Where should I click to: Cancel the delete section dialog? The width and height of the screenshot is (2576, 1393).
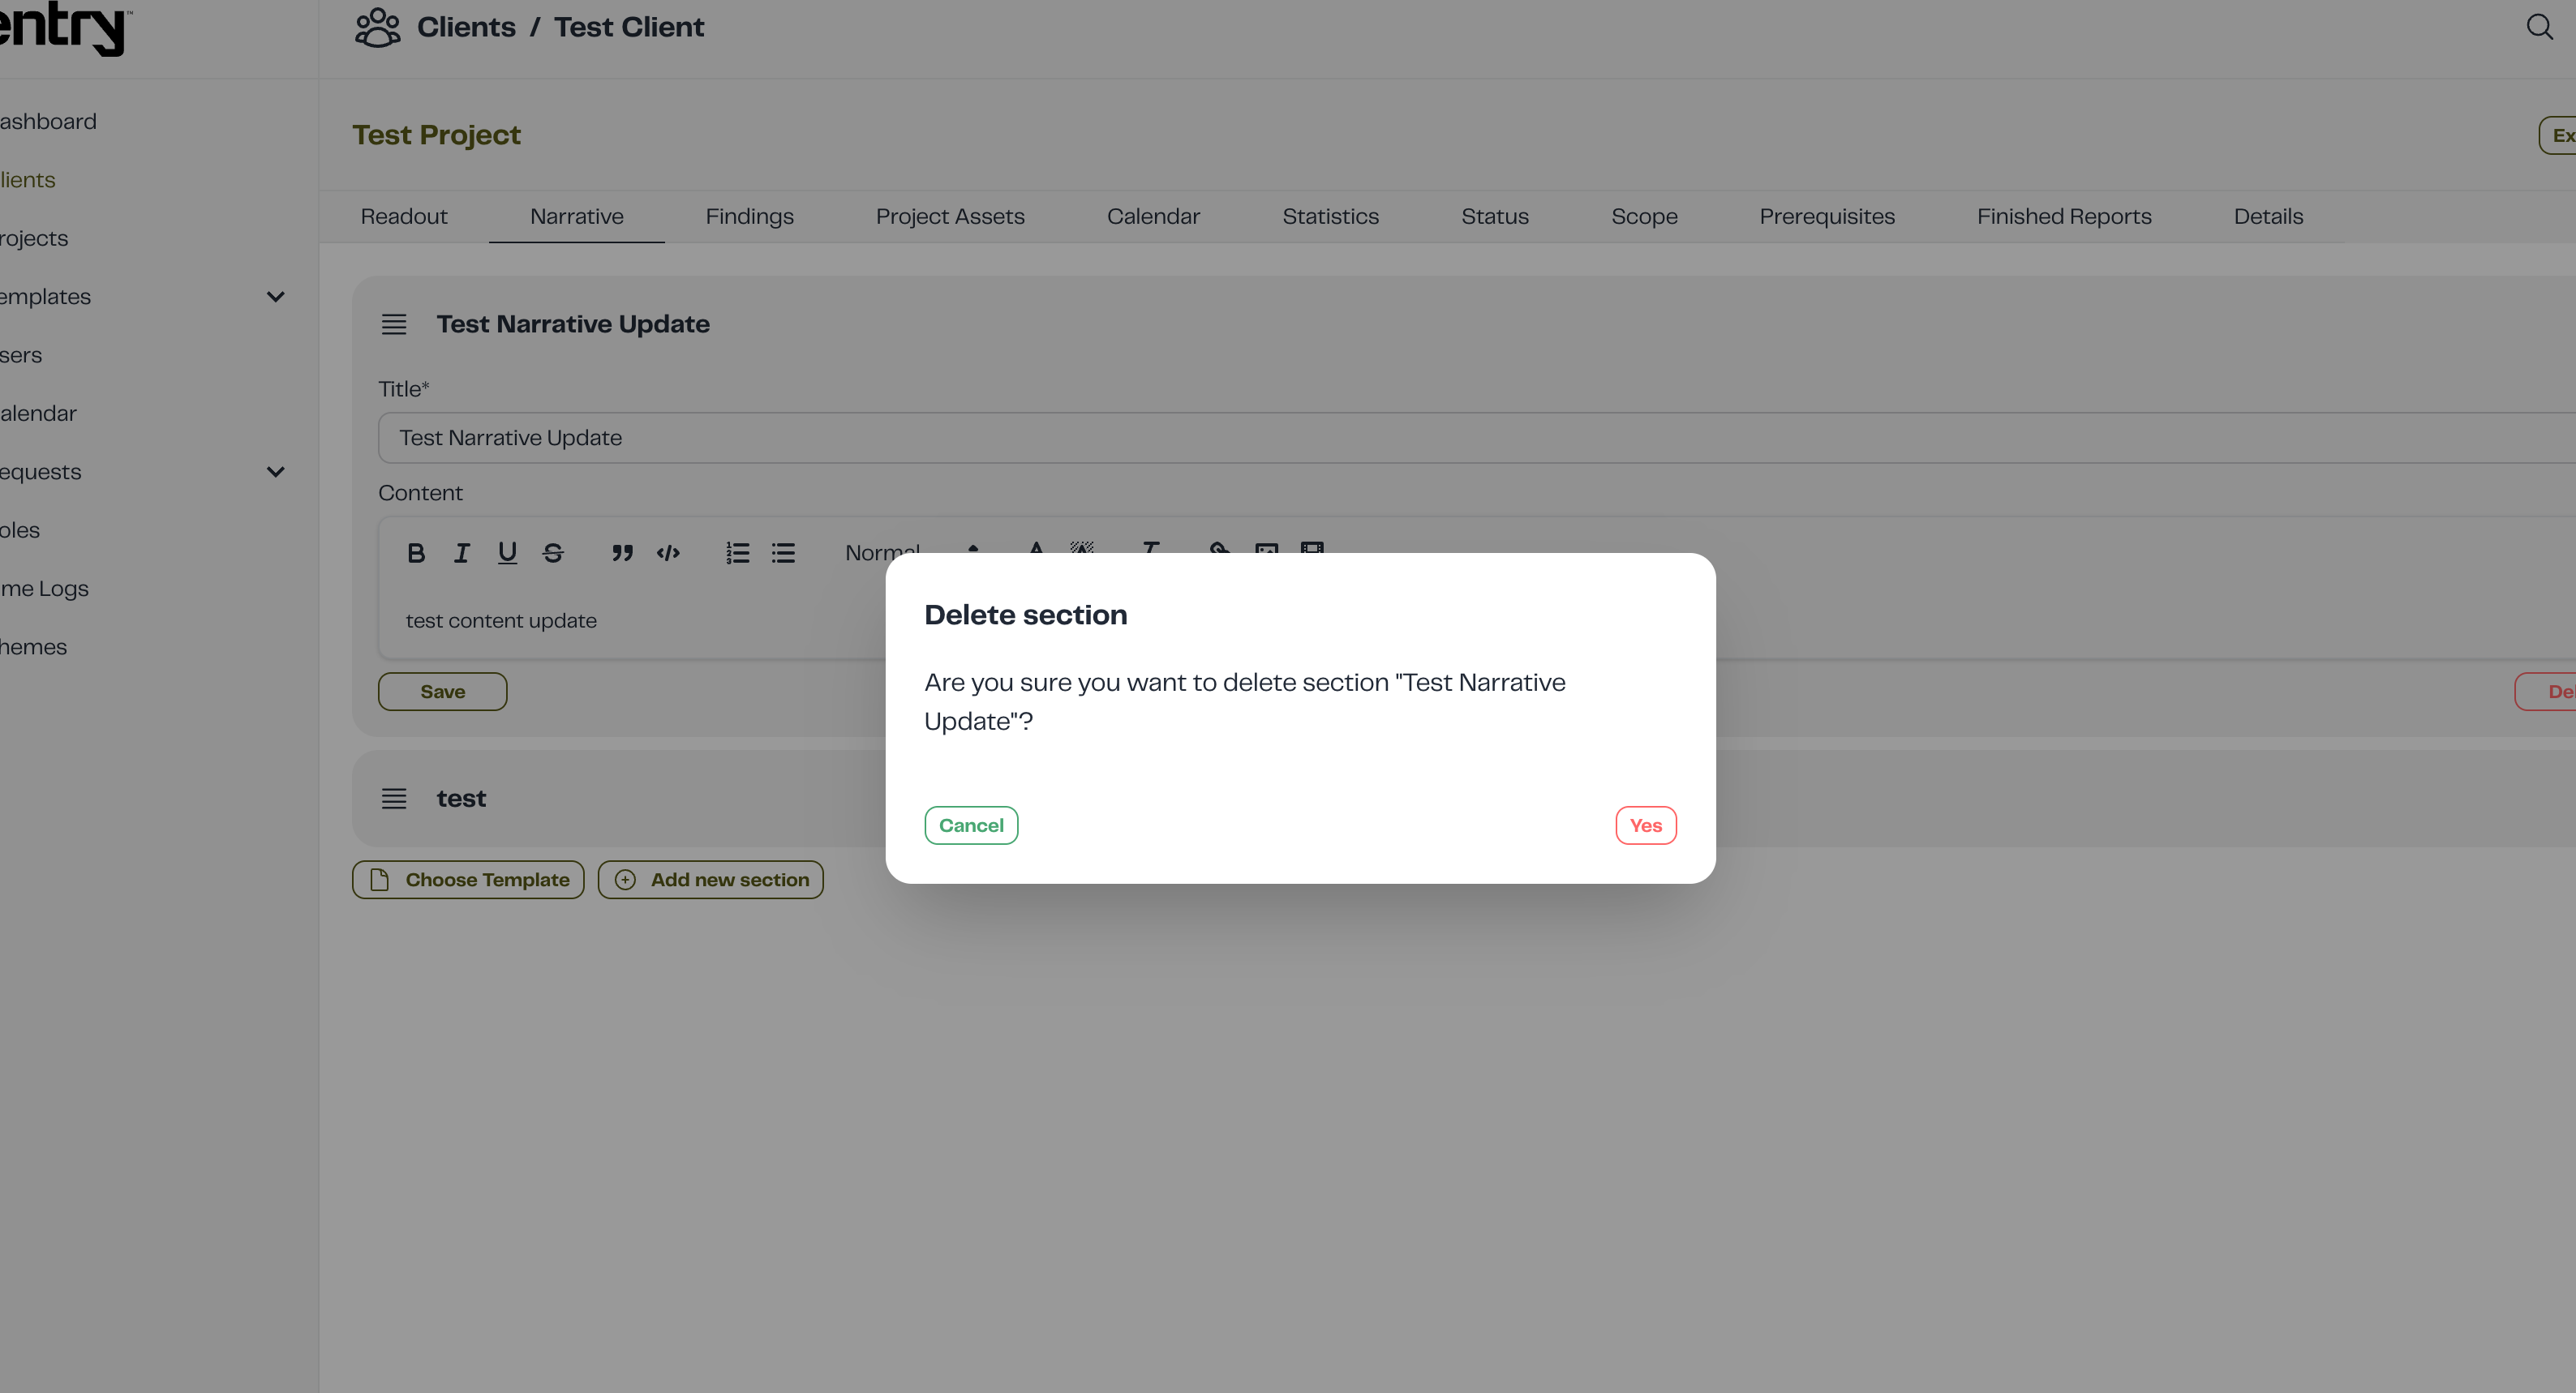coord(971,825)
